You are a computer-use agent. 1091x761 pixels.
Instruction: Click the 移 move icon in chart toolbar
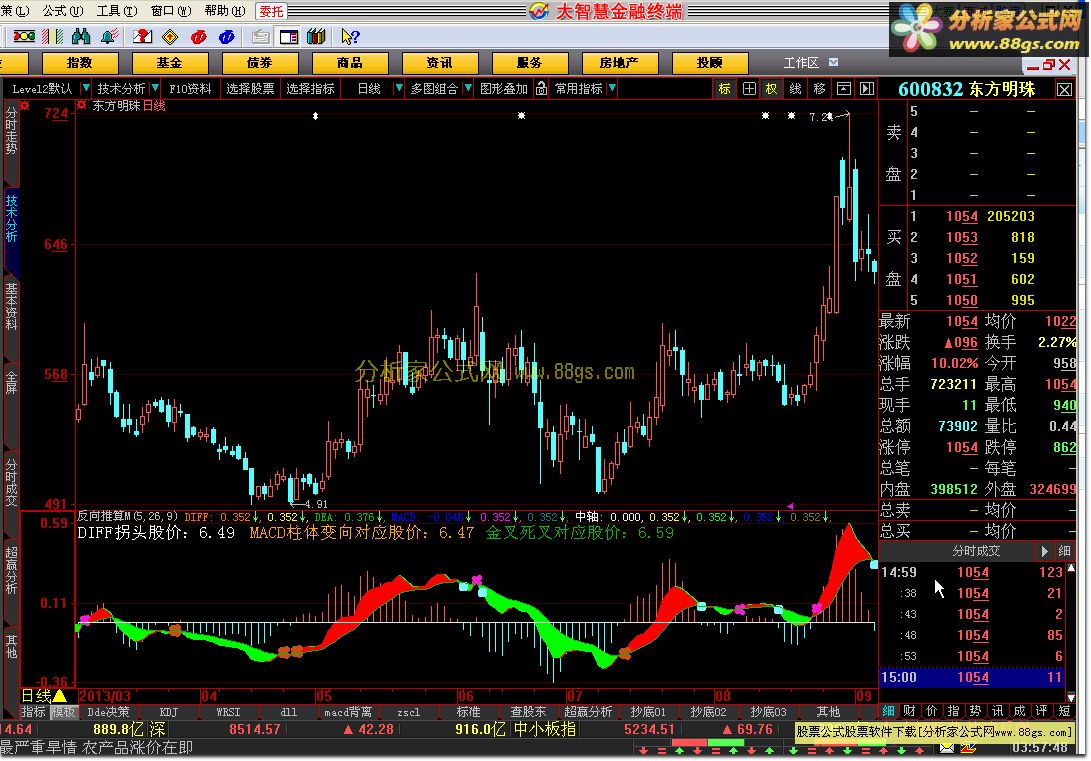click(x=819, y=88)
